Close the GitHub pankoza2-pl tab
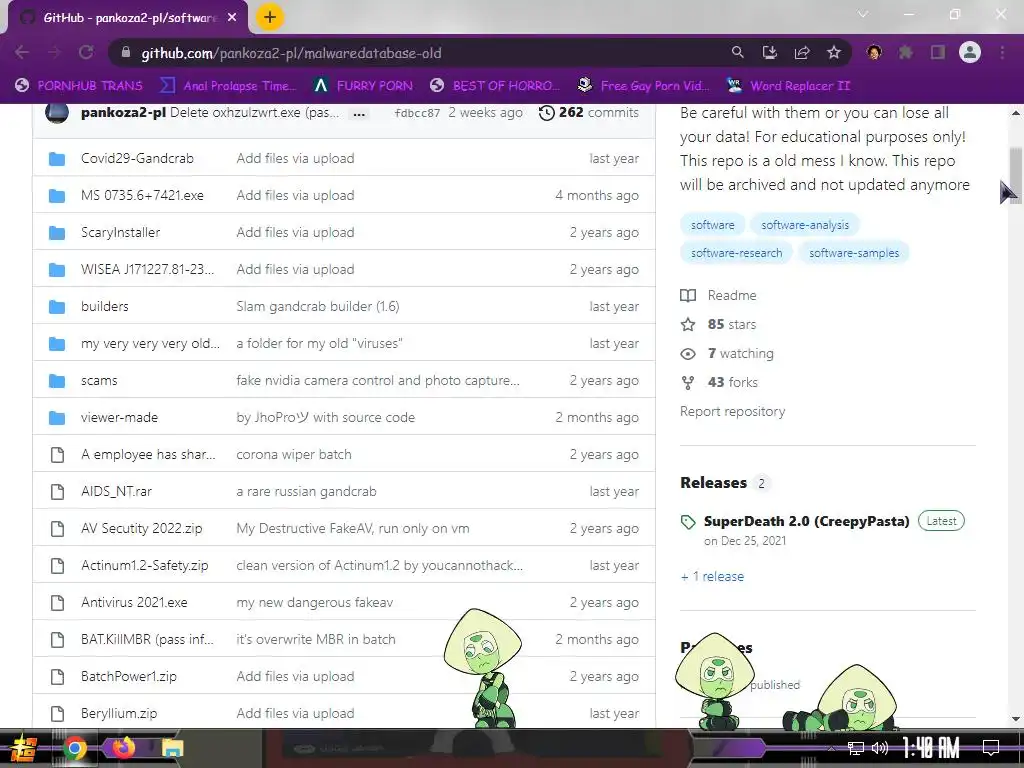 click(232, 18)
